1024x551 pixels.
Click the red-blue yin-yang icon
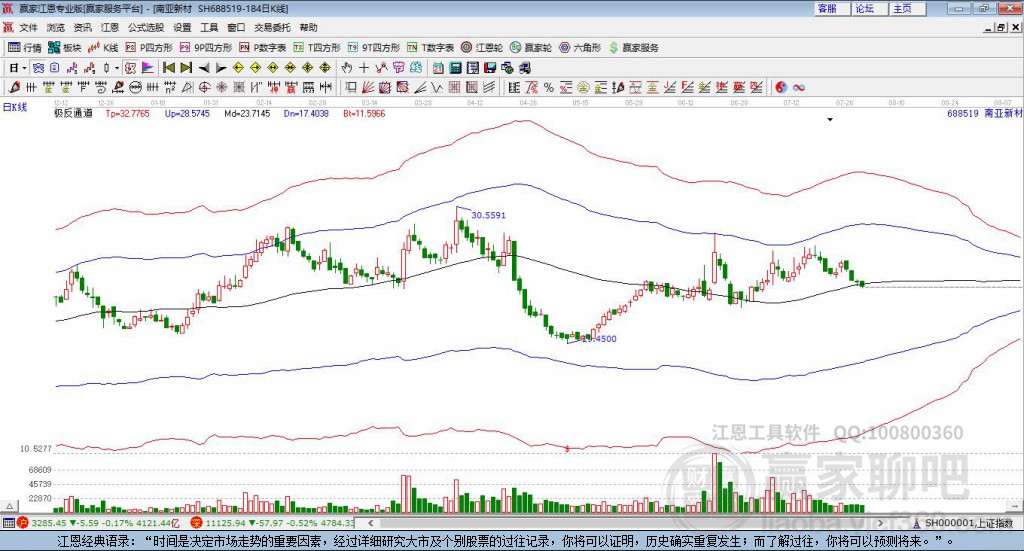pyautogui.click(x=780, y=87)
